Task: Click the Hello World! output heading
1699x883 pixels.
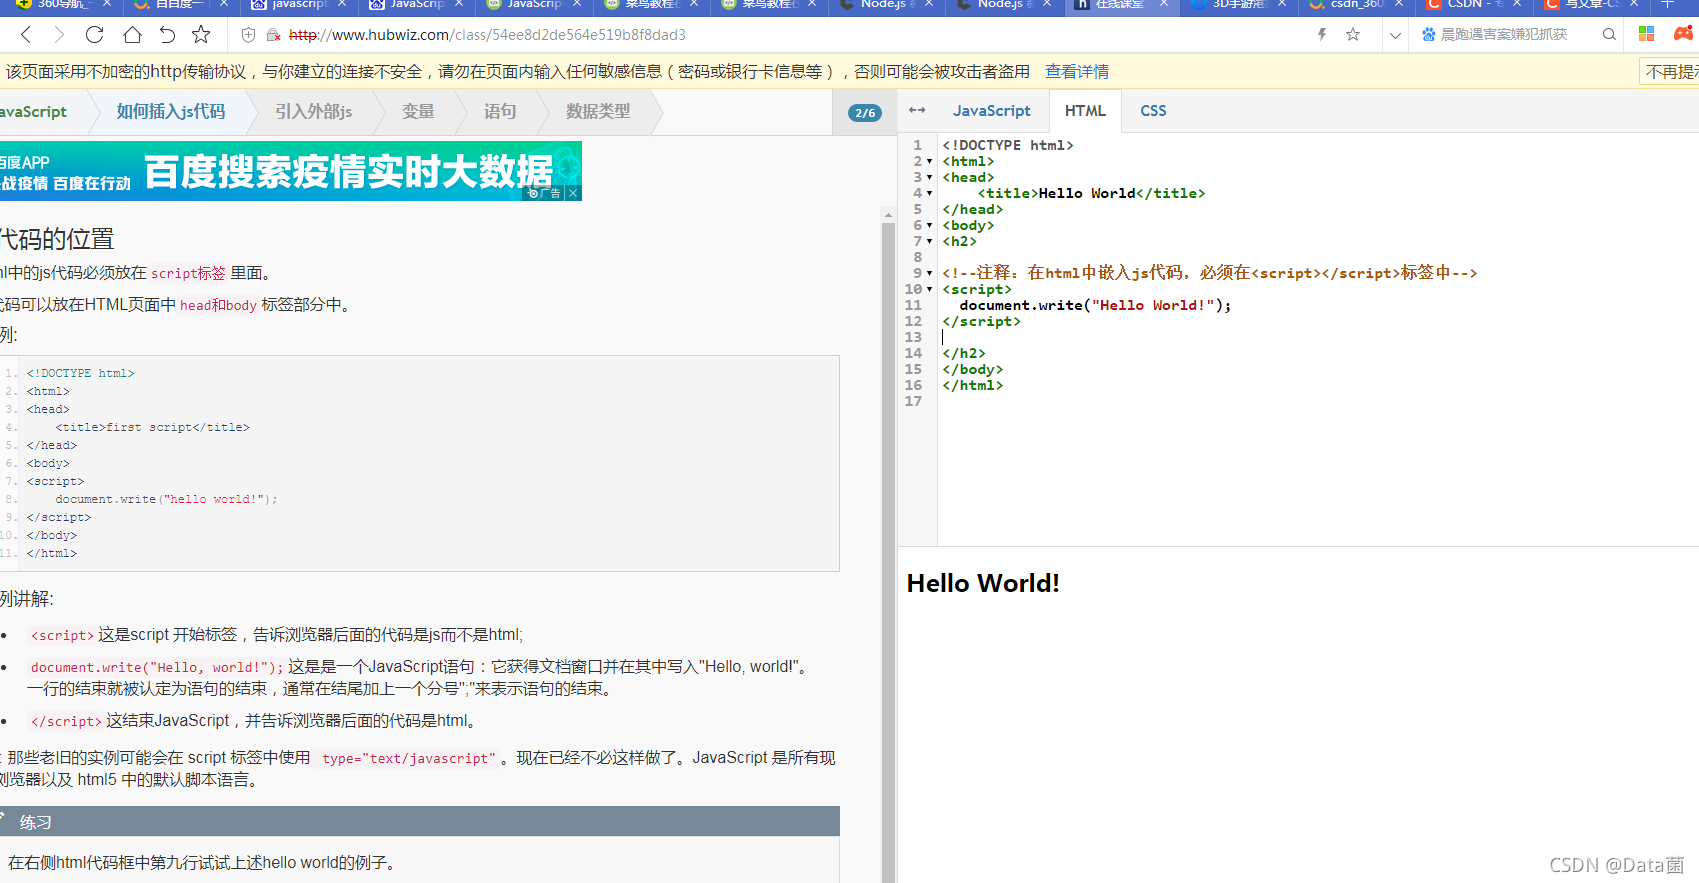Action: (x=983, y=583)
